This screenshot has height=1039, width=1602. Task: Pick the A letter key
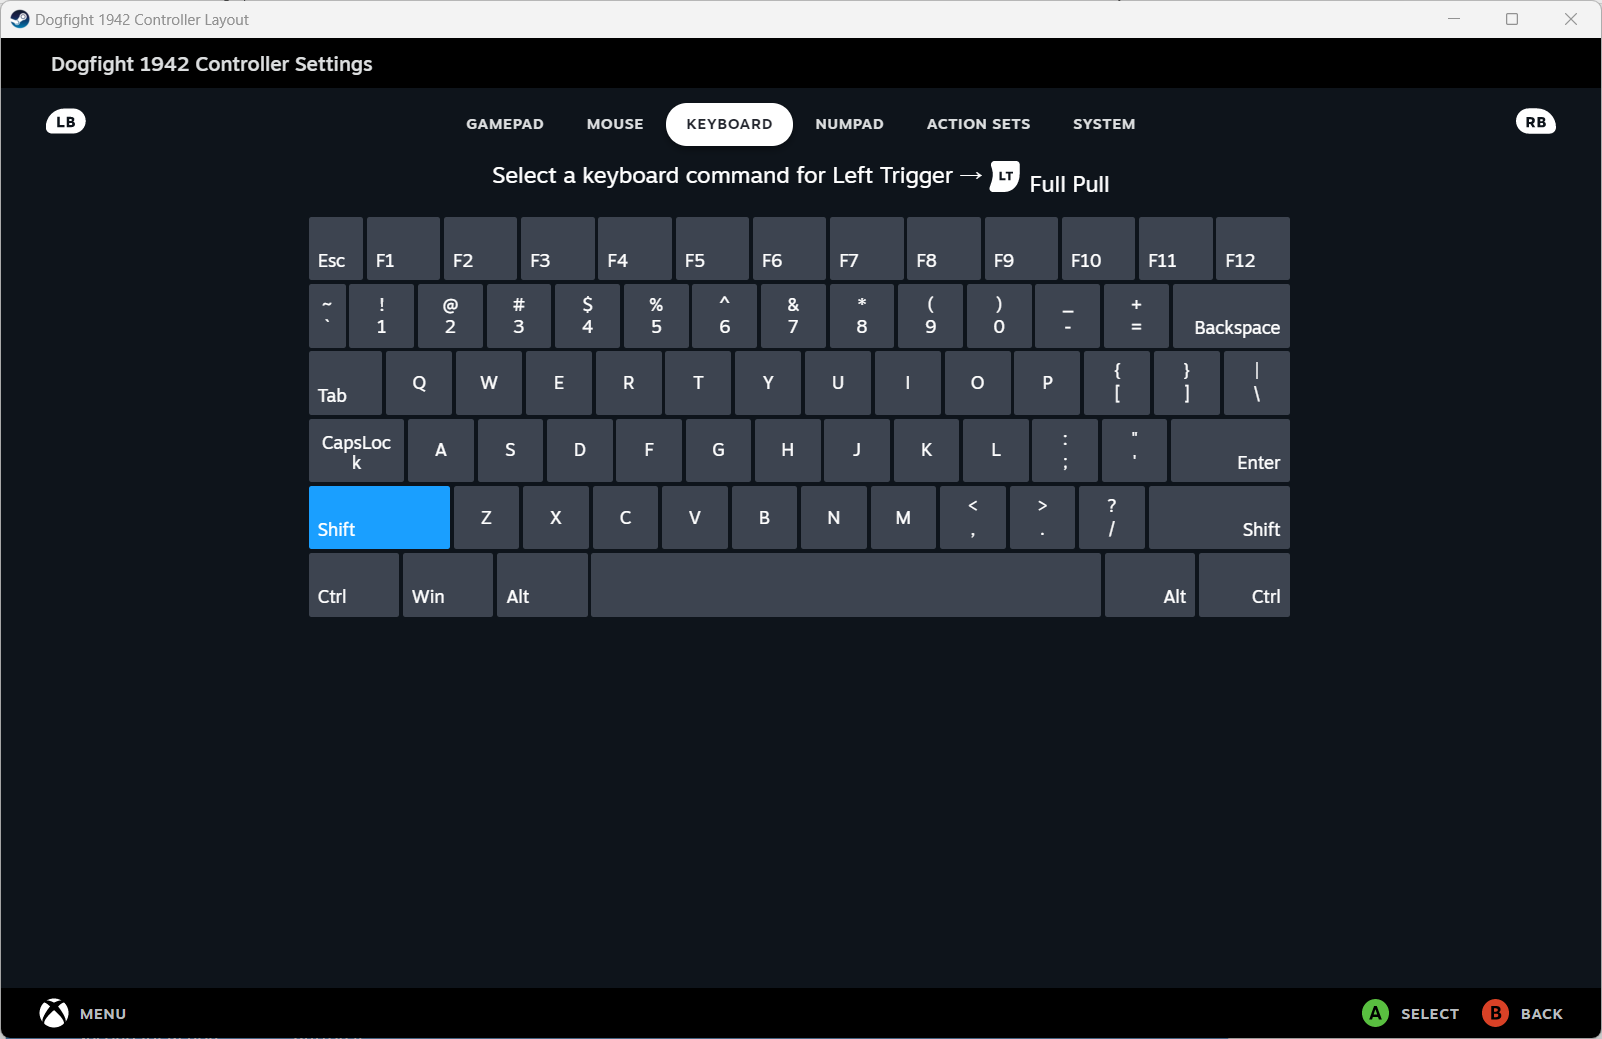441,451
